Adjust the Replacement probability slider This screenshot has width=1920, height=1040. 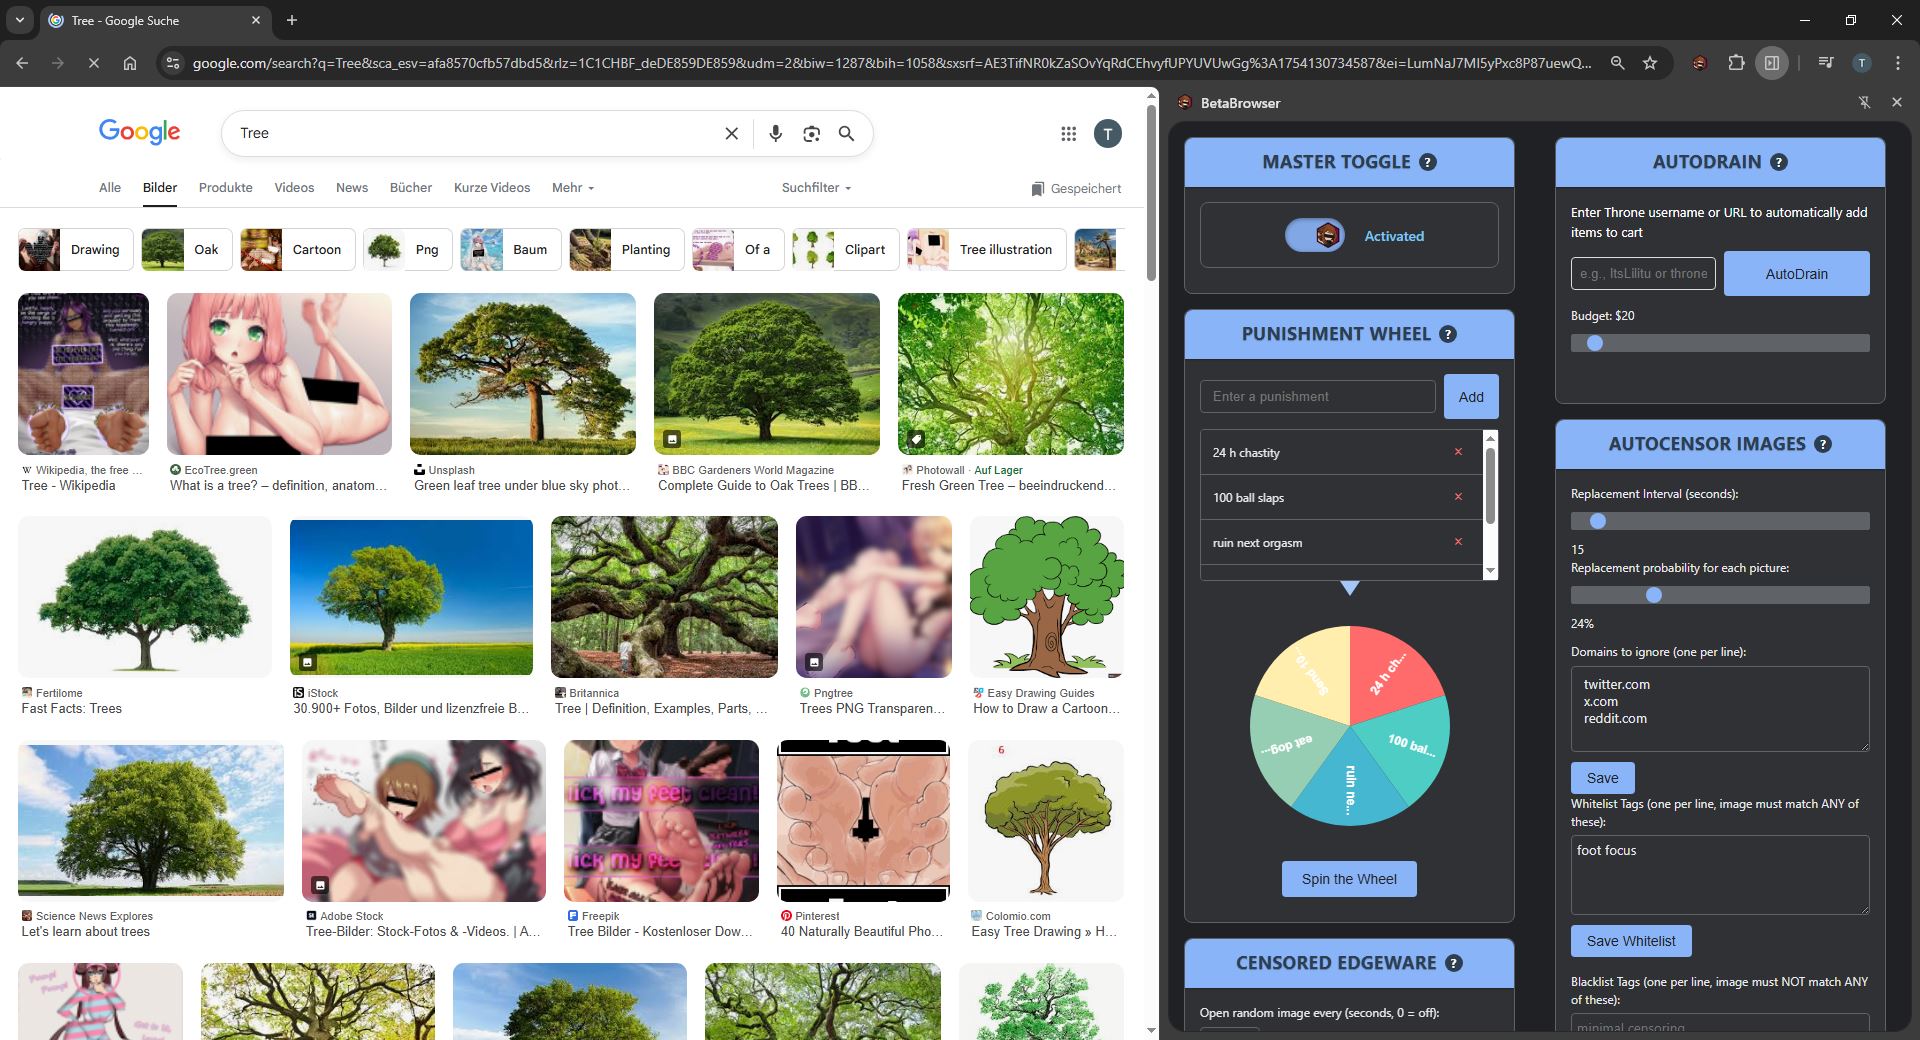[x=1720, y=595]
